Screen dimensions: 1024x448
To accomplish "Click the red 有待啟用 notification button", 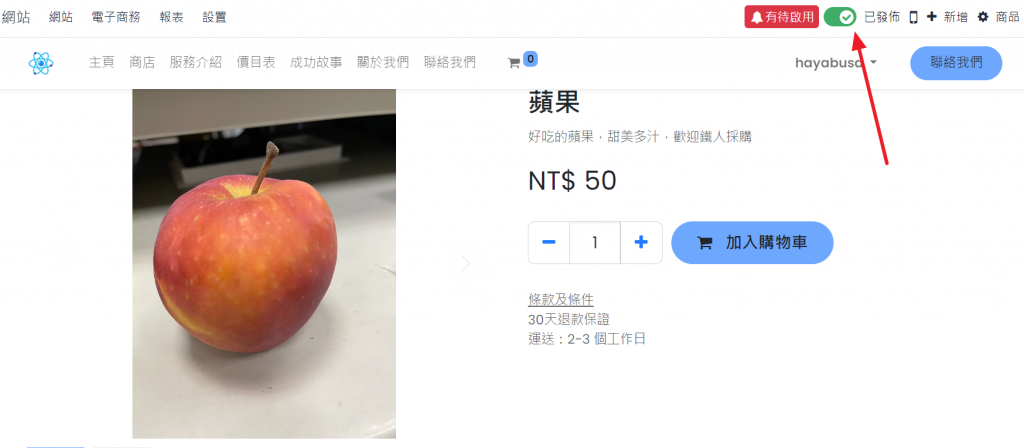I will tap(782, 17).
